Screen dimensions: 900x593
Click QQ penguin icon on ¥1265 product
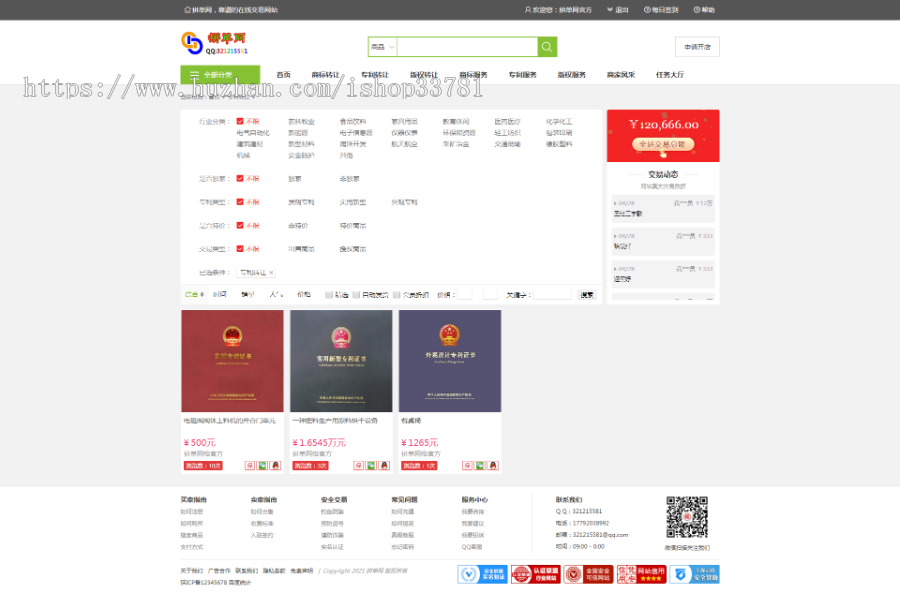coord(493,466)
